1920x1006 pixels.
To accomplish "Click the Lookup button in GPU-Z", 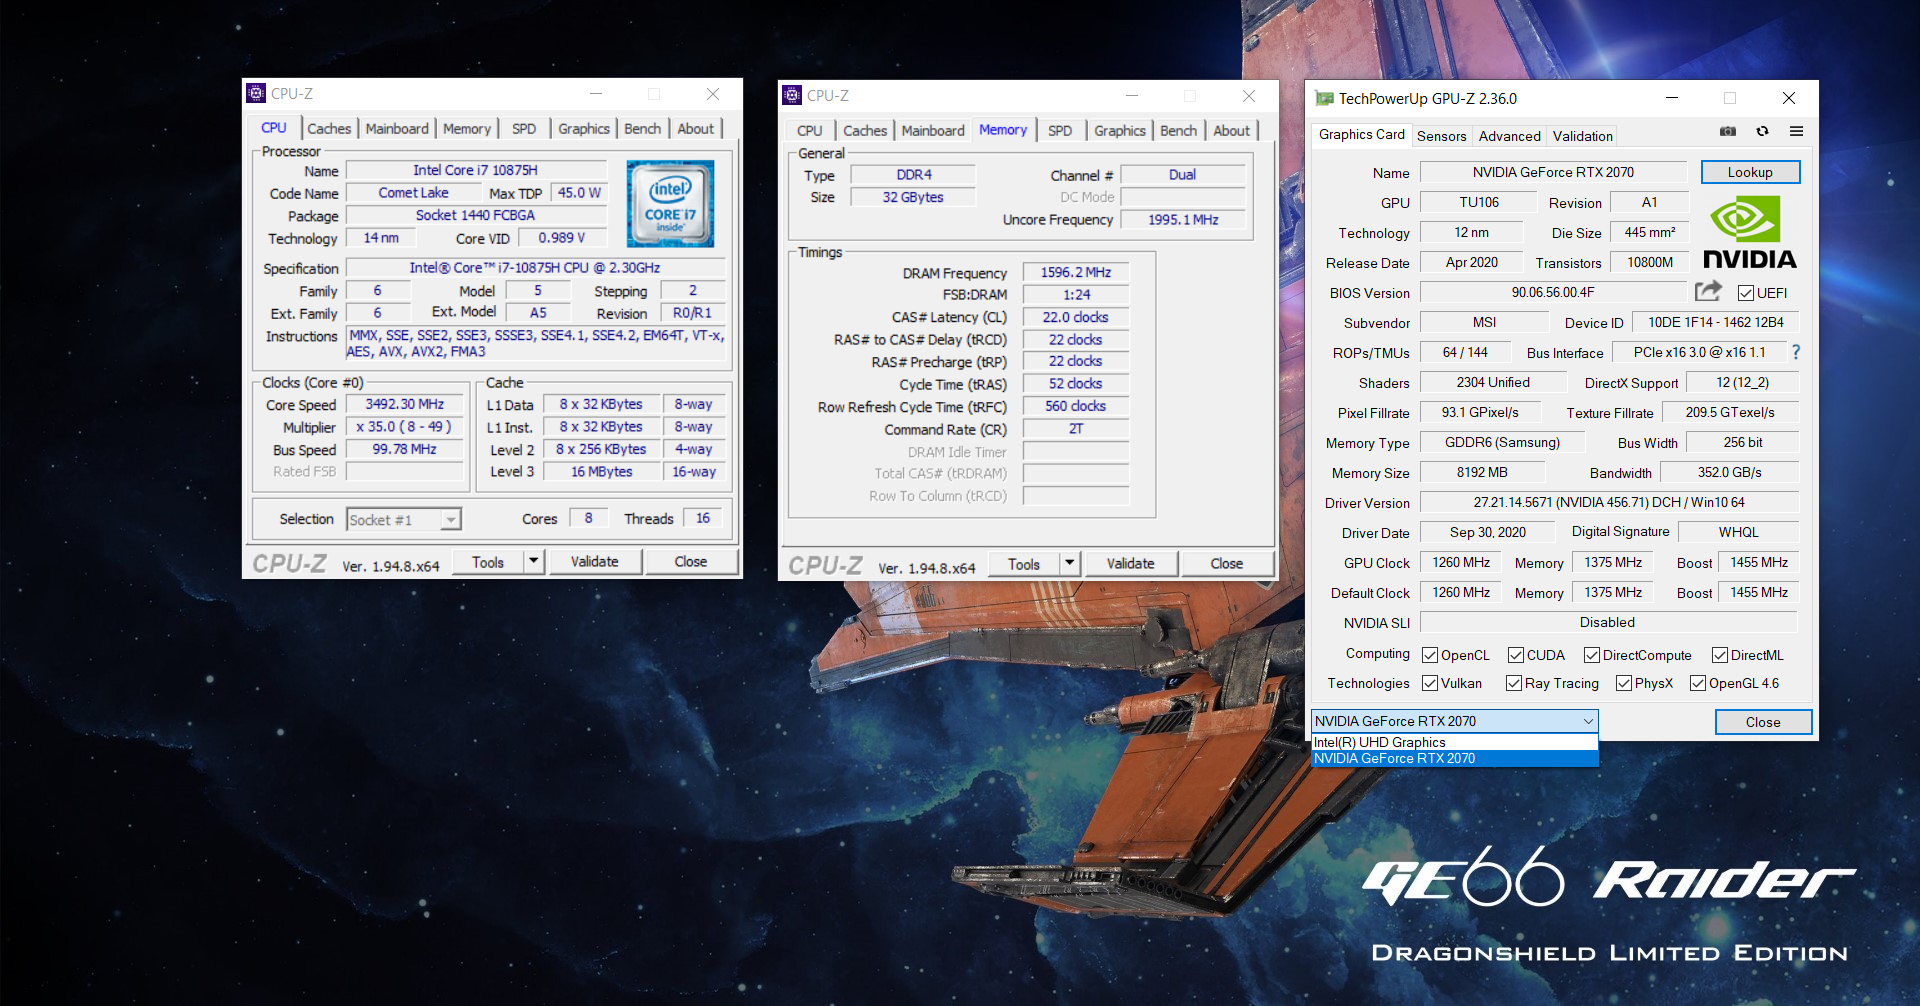I will pyautogui.click(x=1750, y=172).
